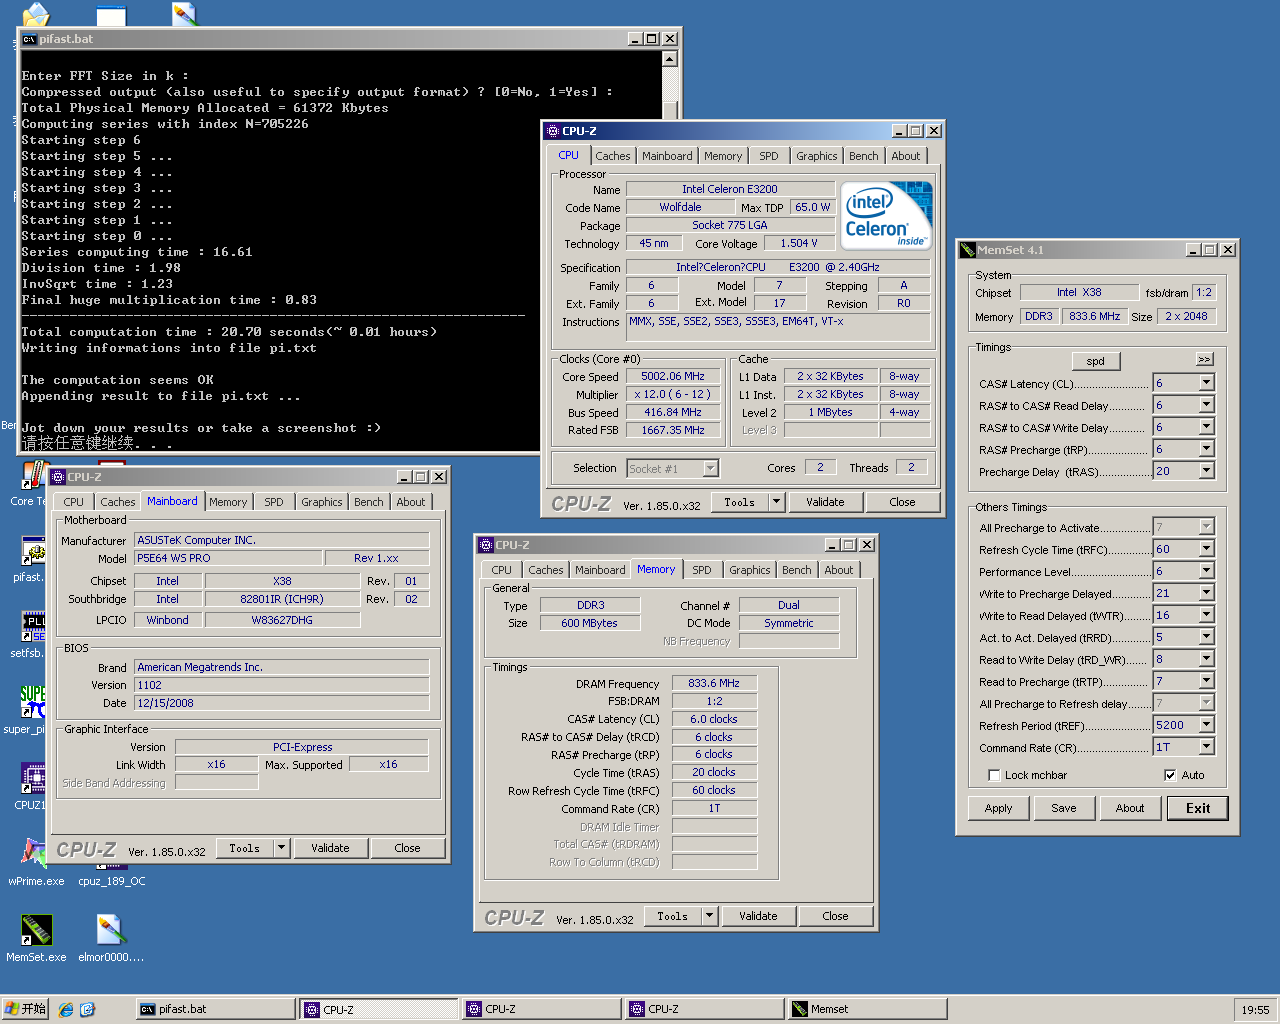This screenshot has height=1024, width=1280.
Task: Click the Apply button in MemSet
Action: pos(998,808)
